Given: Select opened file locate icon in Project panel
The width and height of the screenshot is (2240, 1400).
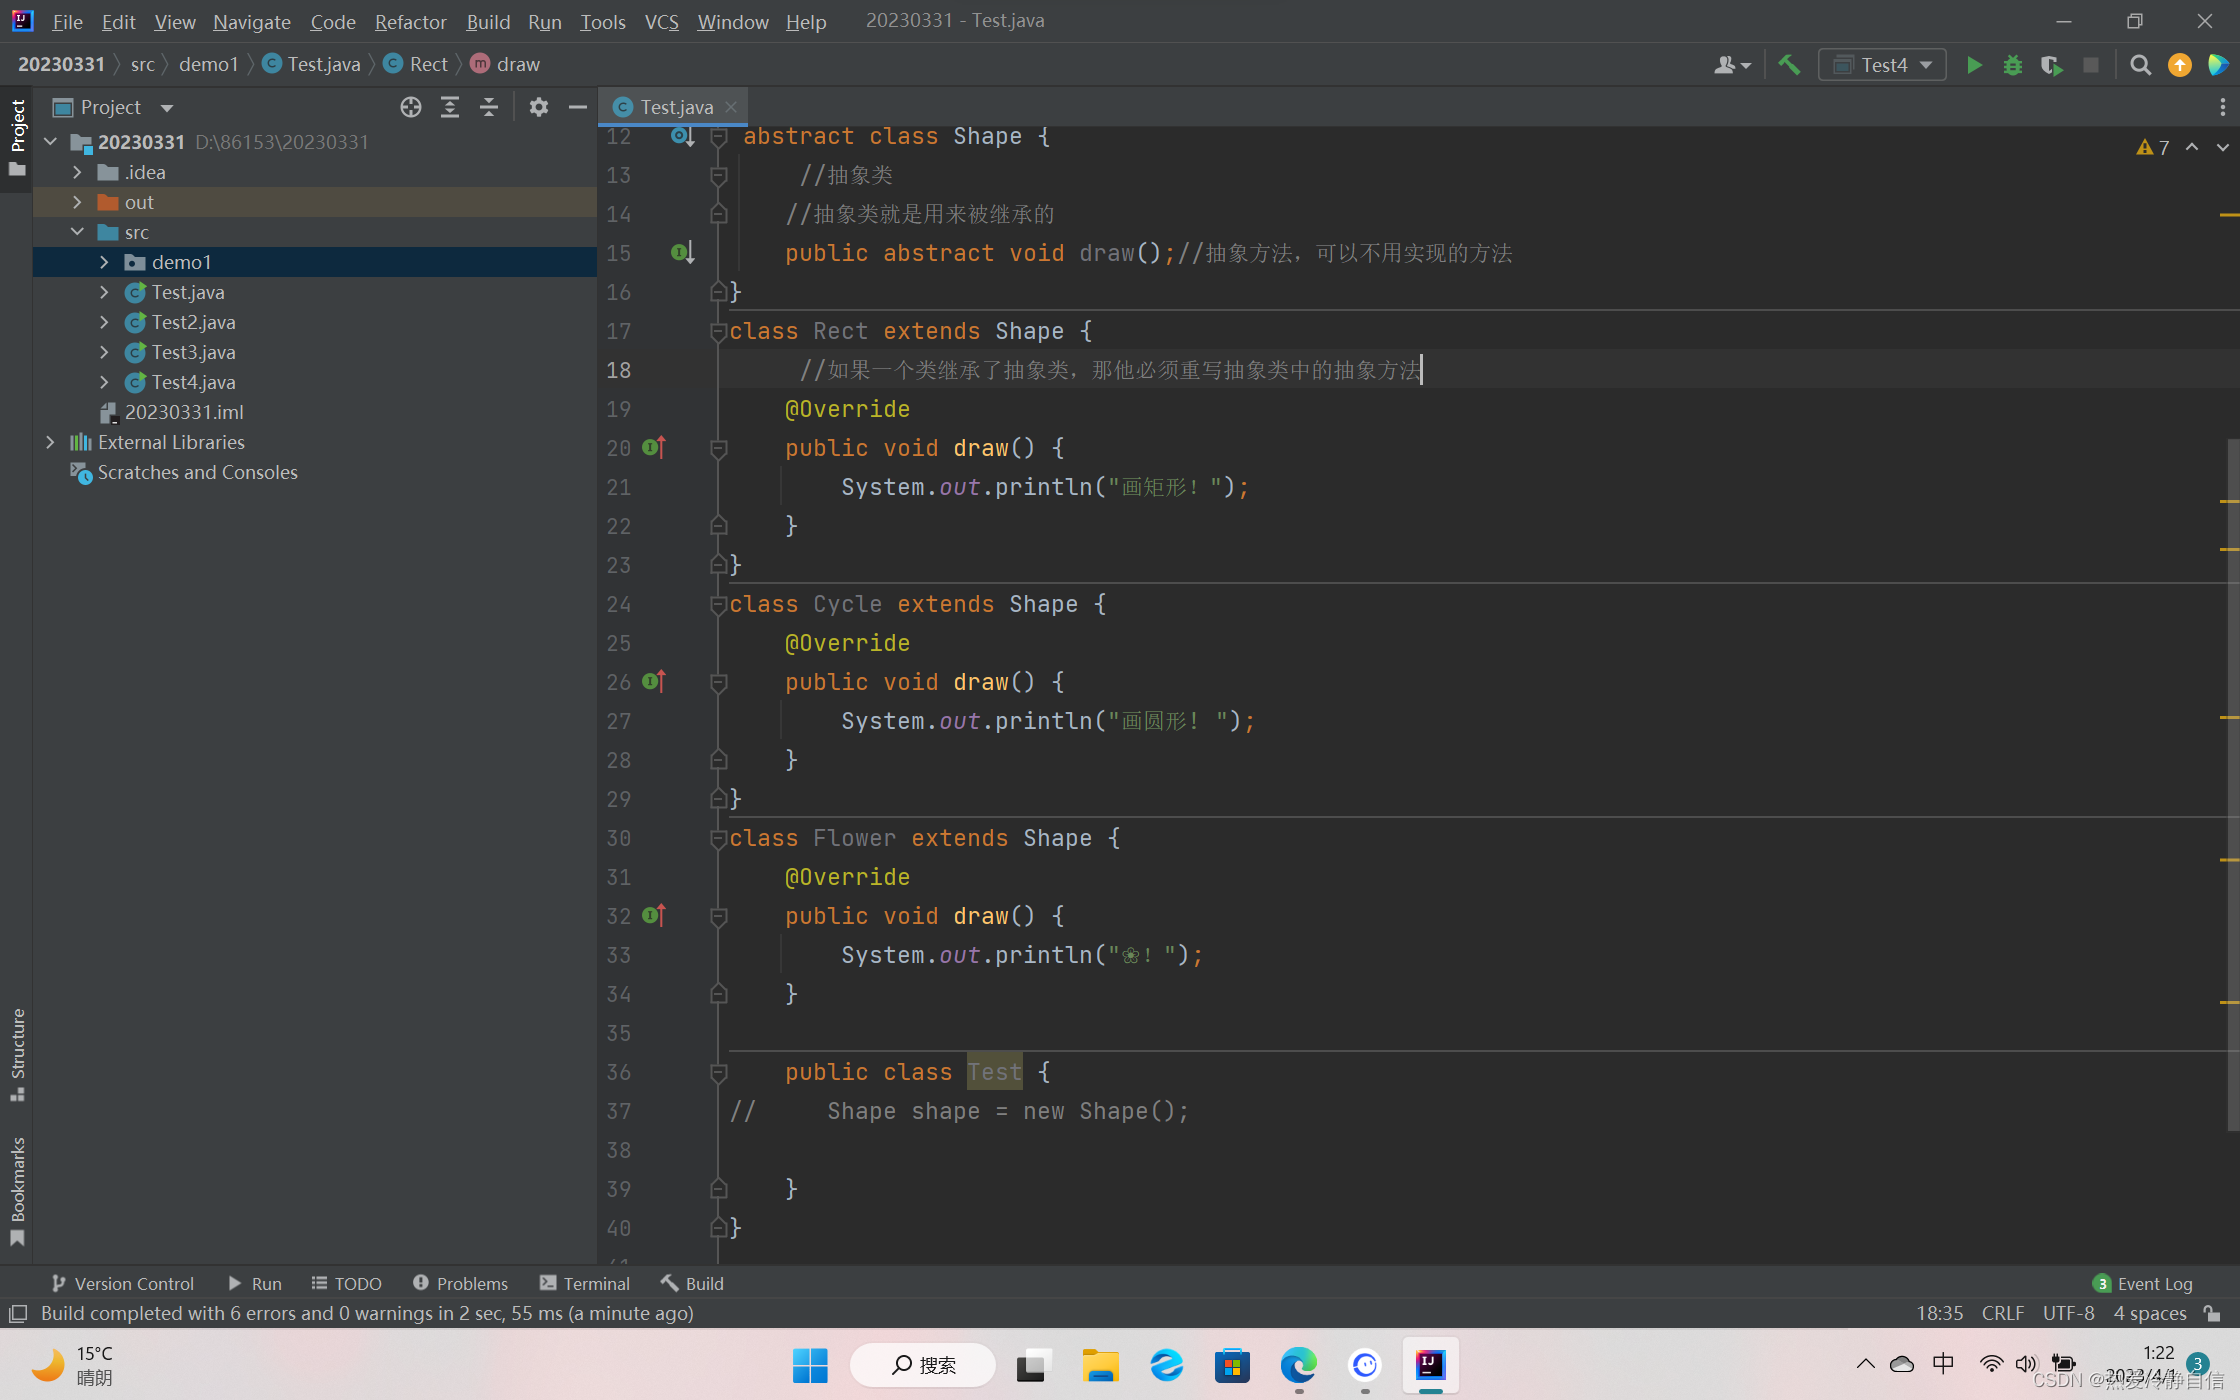Looking at the screenshot, I should click(411, 107).
